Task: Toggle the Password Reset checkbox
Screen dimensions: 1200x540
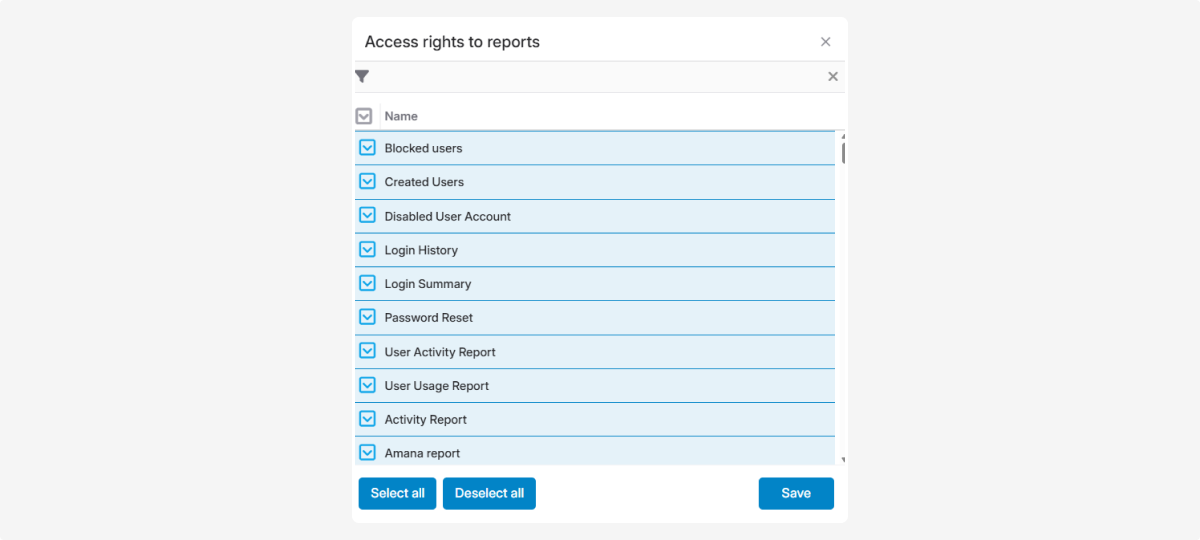Action: pyautogui.click(x=367, y=318)
